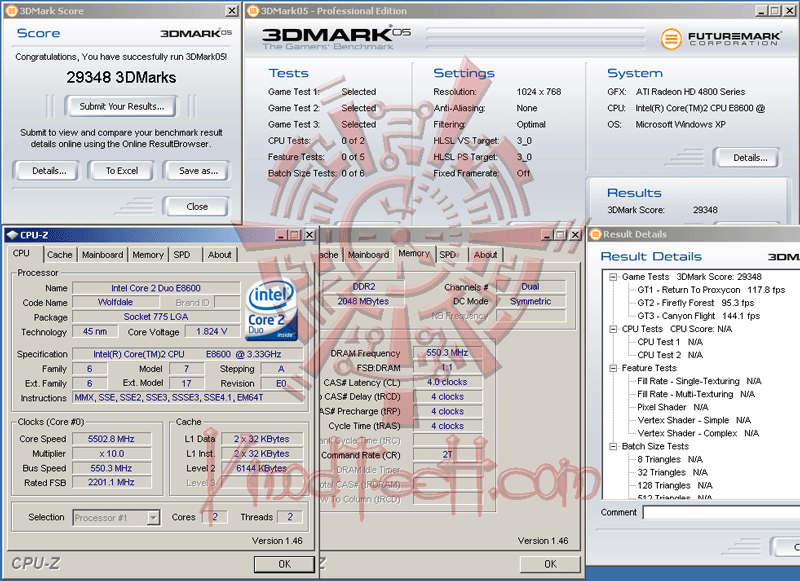
Task: Click the Core Speed value 5502.8 MHz
Action: point(111,439)
